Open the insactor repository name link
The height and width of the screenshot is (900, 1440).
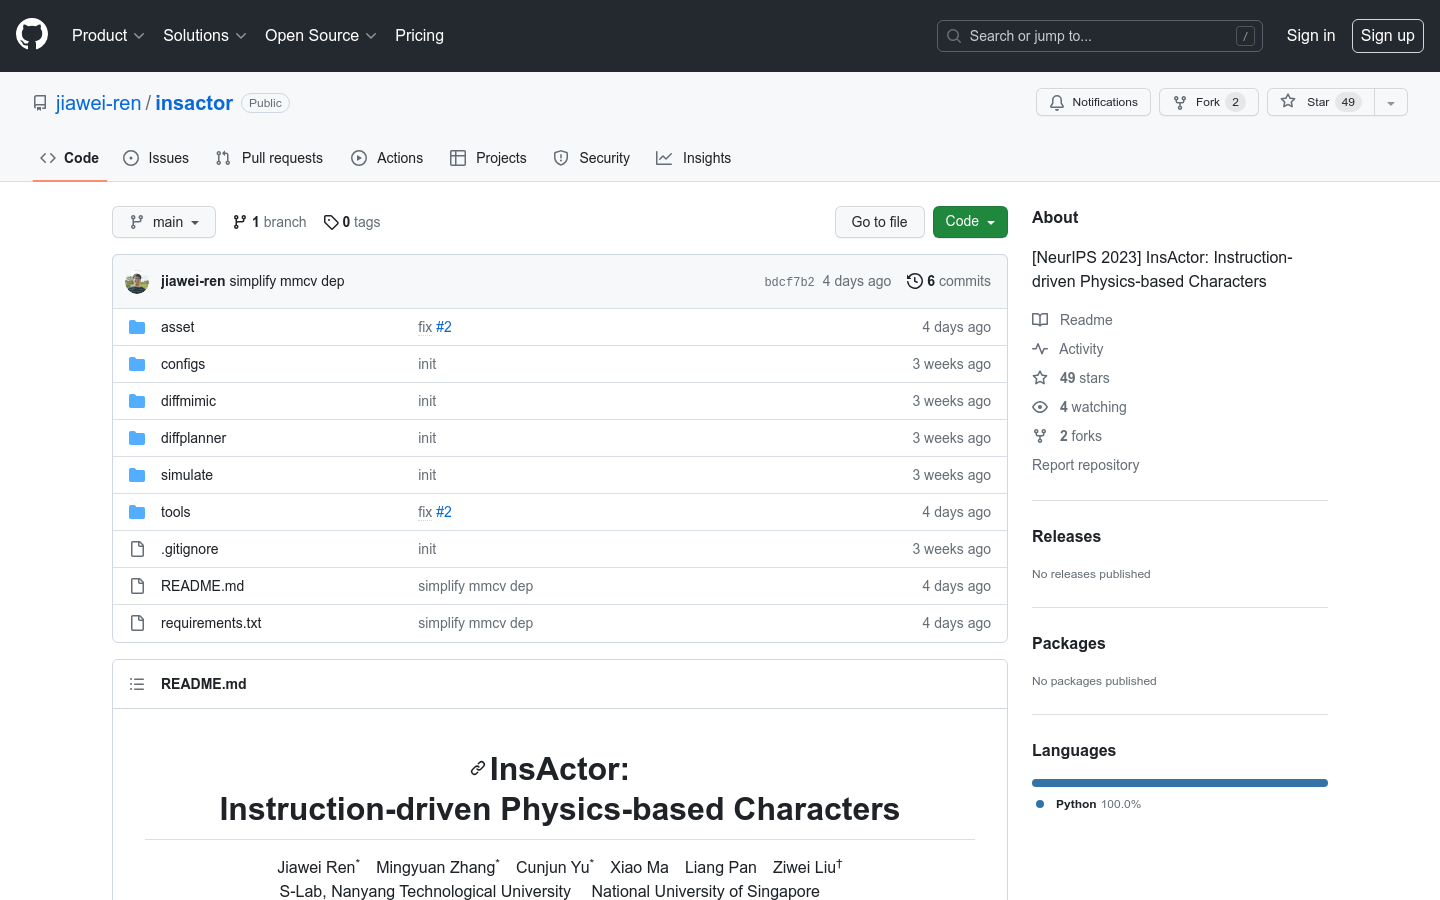[194, 103]
